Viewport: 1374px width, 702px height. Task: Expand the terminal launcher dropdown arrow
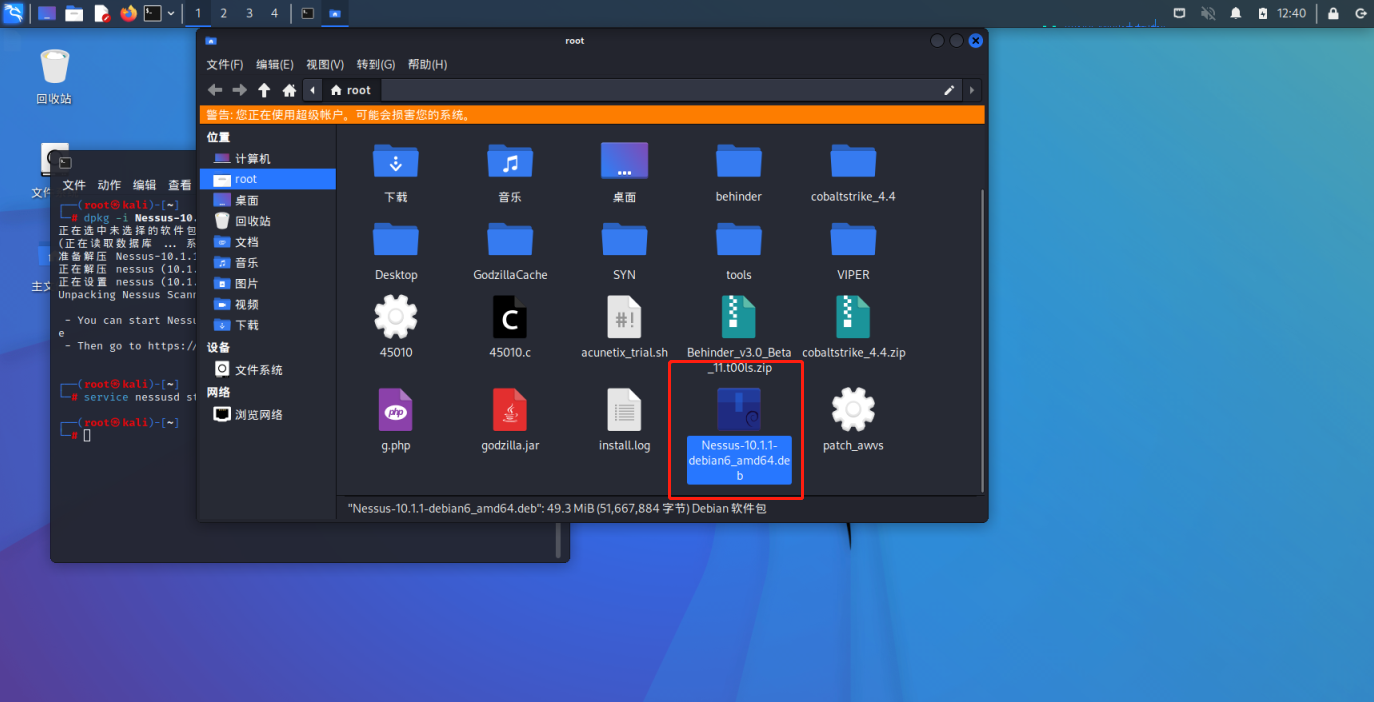pyautogui.click(x=171, y=13)
